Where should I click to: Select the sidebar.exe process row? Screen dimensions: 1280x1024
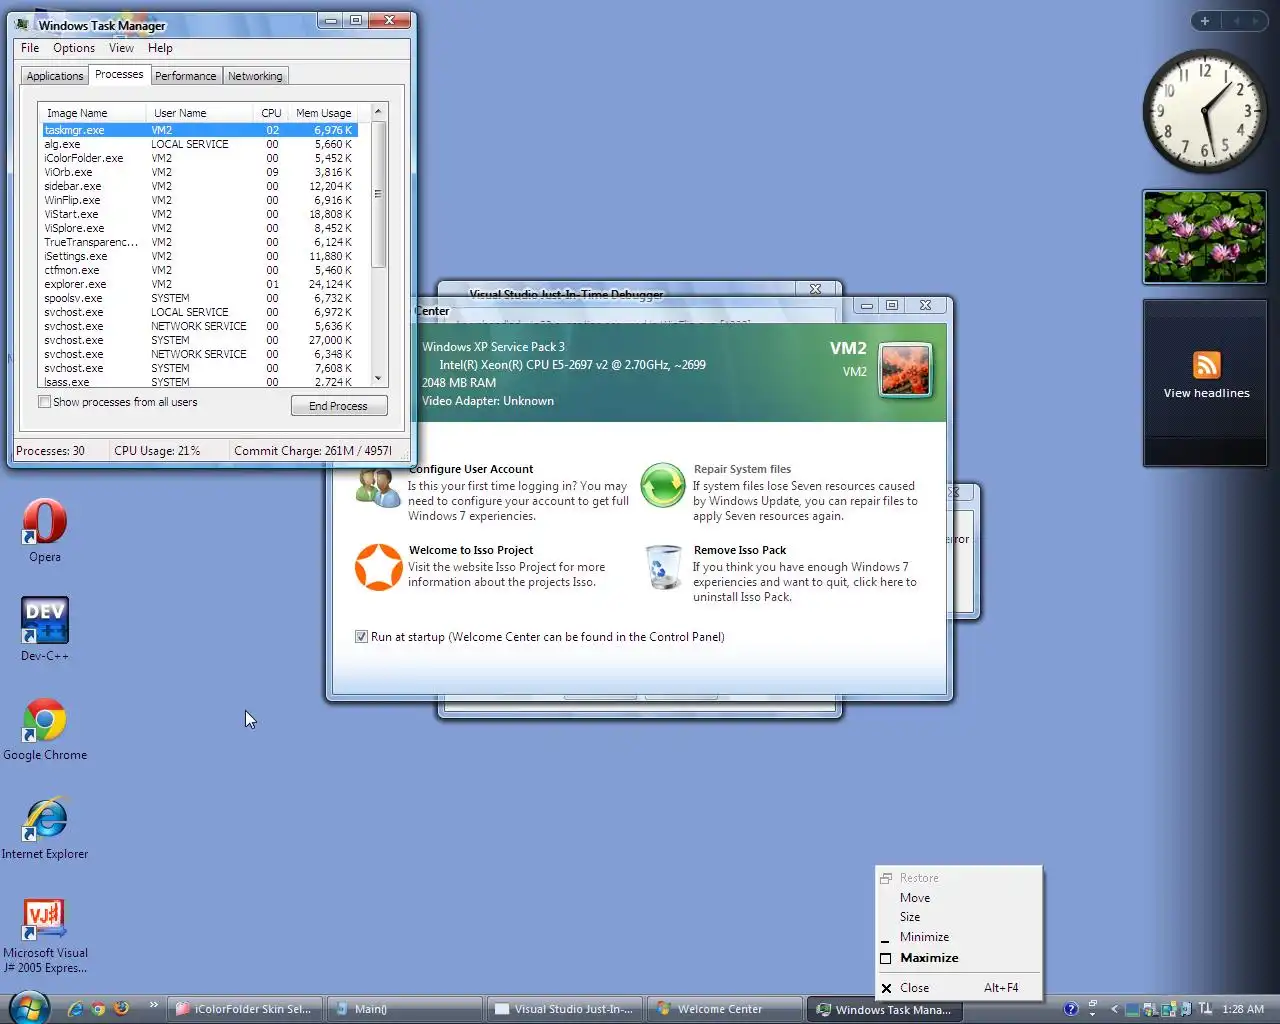pyautogui.click(x=198, y=186)
